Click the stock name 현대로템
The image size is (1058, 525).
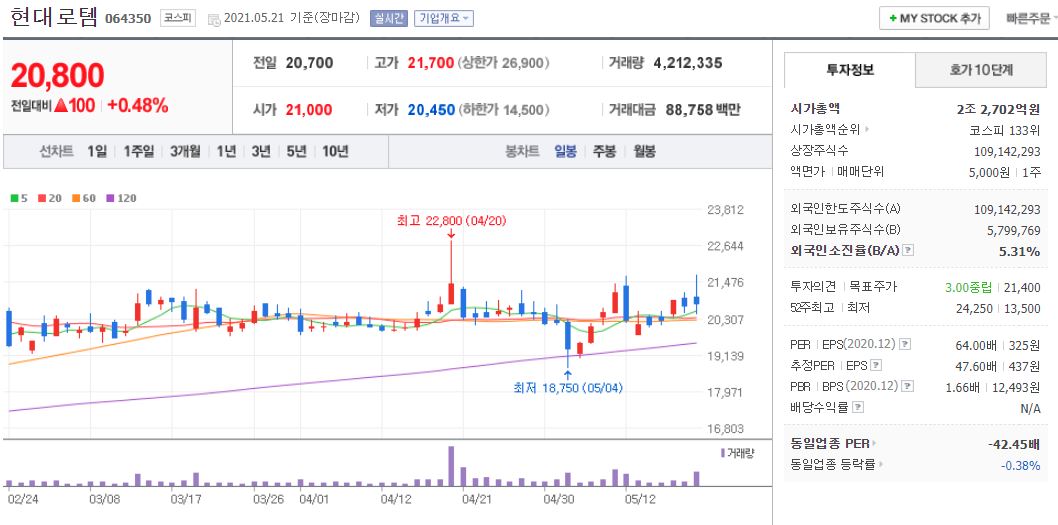54,18
